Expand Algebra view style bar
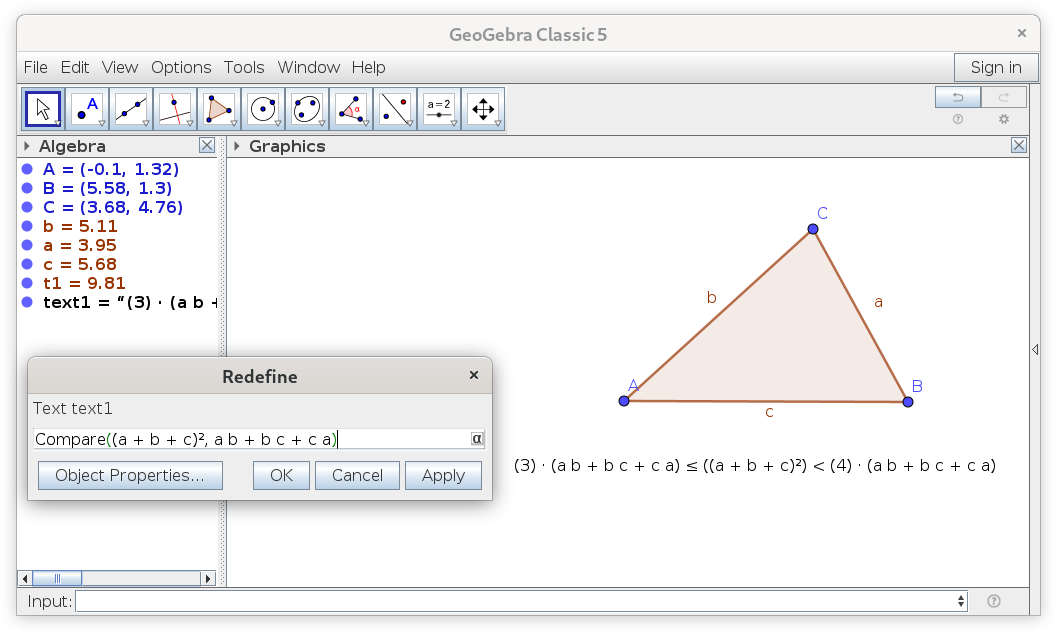1057x634 pixels. (x=26, y=146)
